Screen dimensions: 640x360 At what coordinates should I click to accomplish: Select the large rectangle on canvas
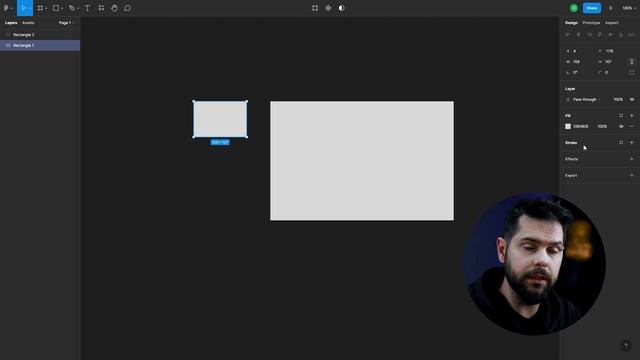(x=362, y=161)
